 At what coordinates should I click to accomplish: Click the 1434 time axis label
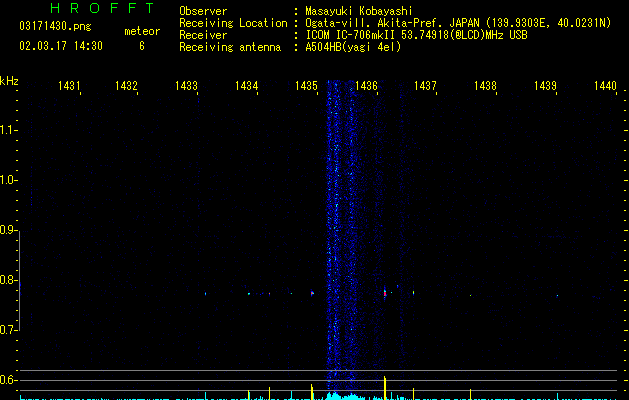246,86
